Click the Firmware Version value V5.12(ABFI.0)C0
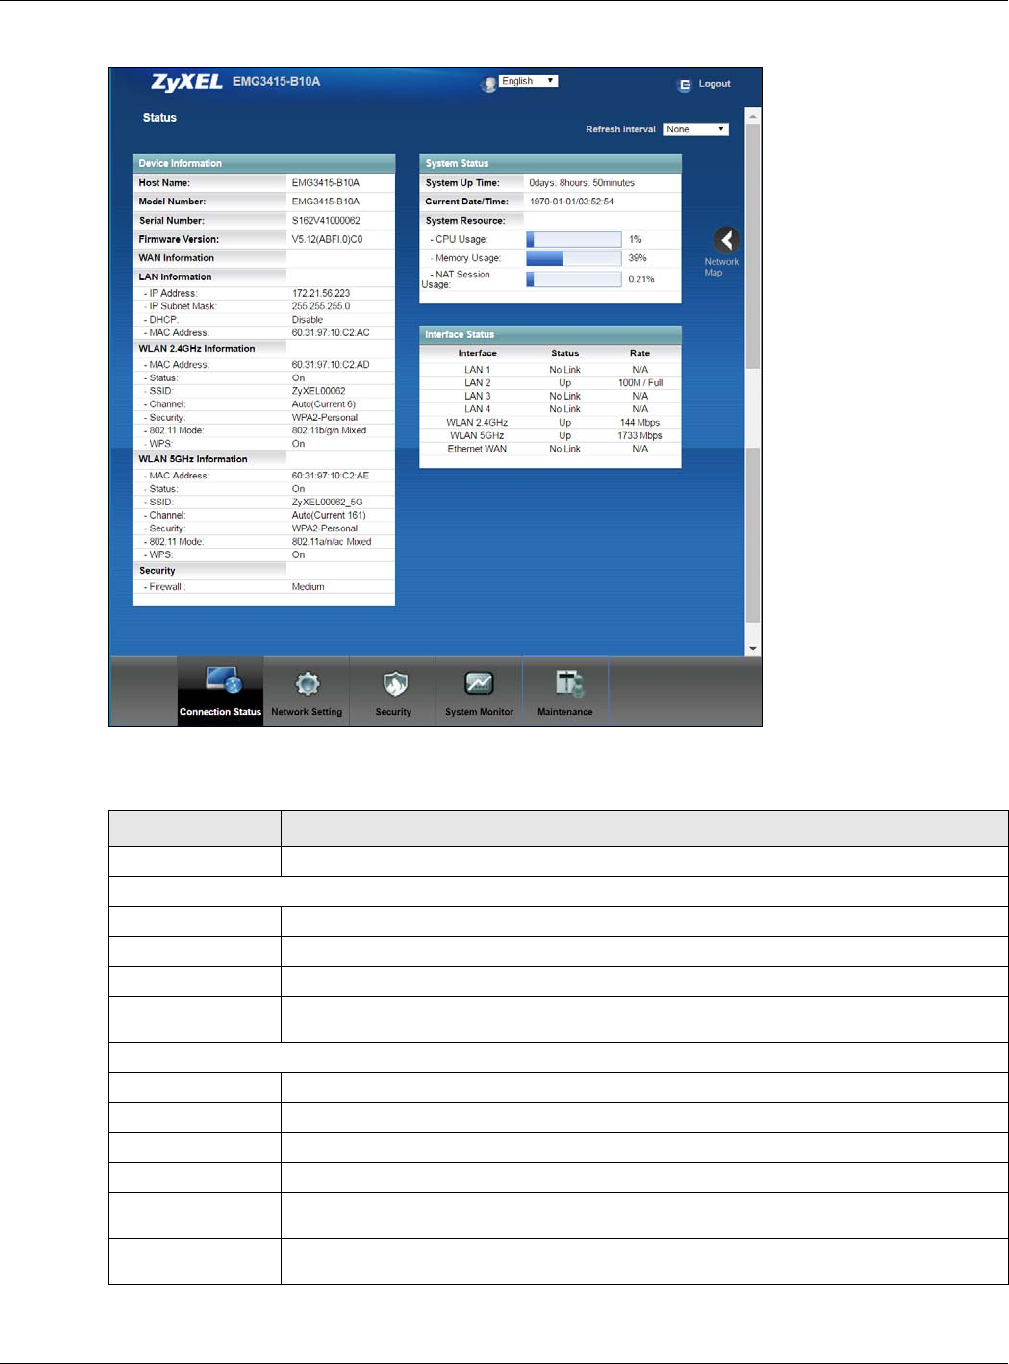The width and height of the screenshot is (1009, 1364). (x=327, y=239)
